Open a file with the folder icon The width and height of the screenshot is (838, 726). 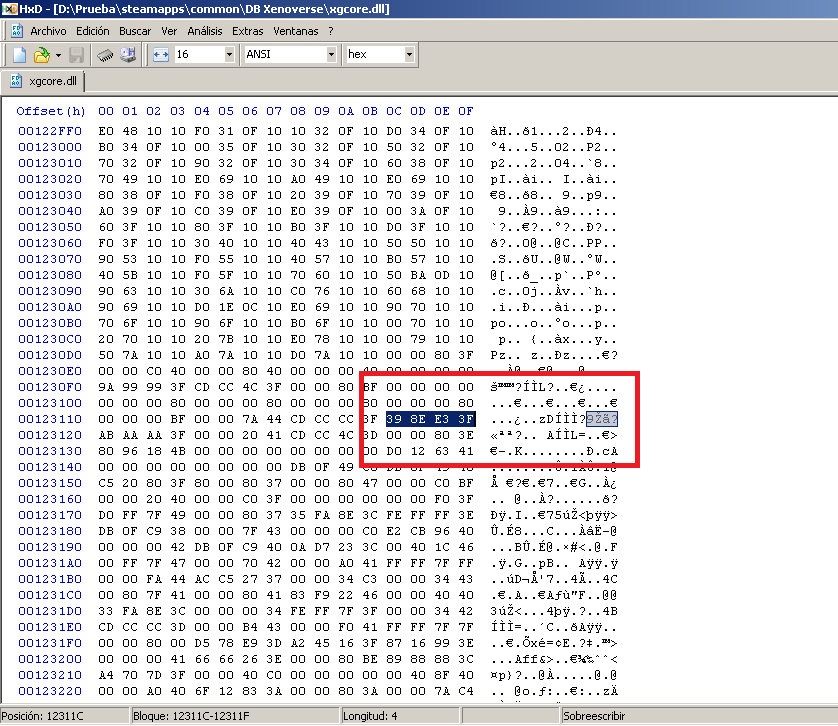(x=41, y=55)
